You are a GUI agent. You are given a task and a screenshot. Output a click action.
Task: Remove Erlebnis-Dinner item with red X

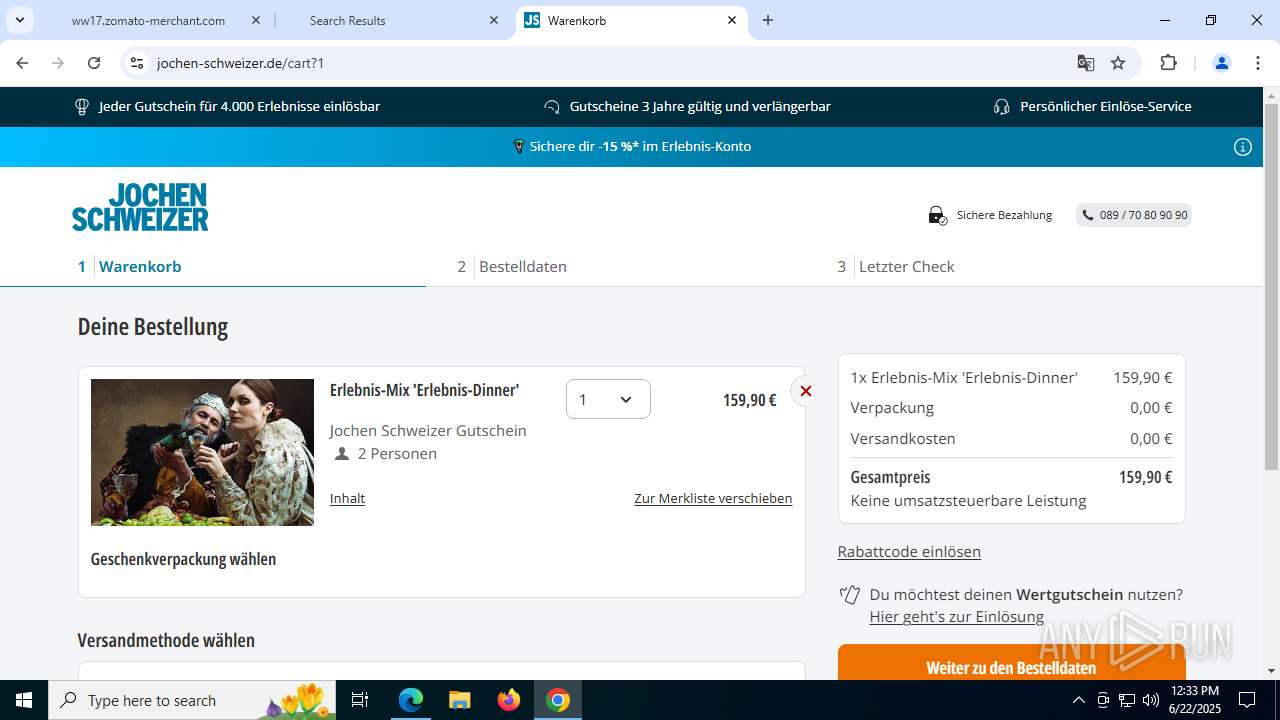[x=805, y=391]
